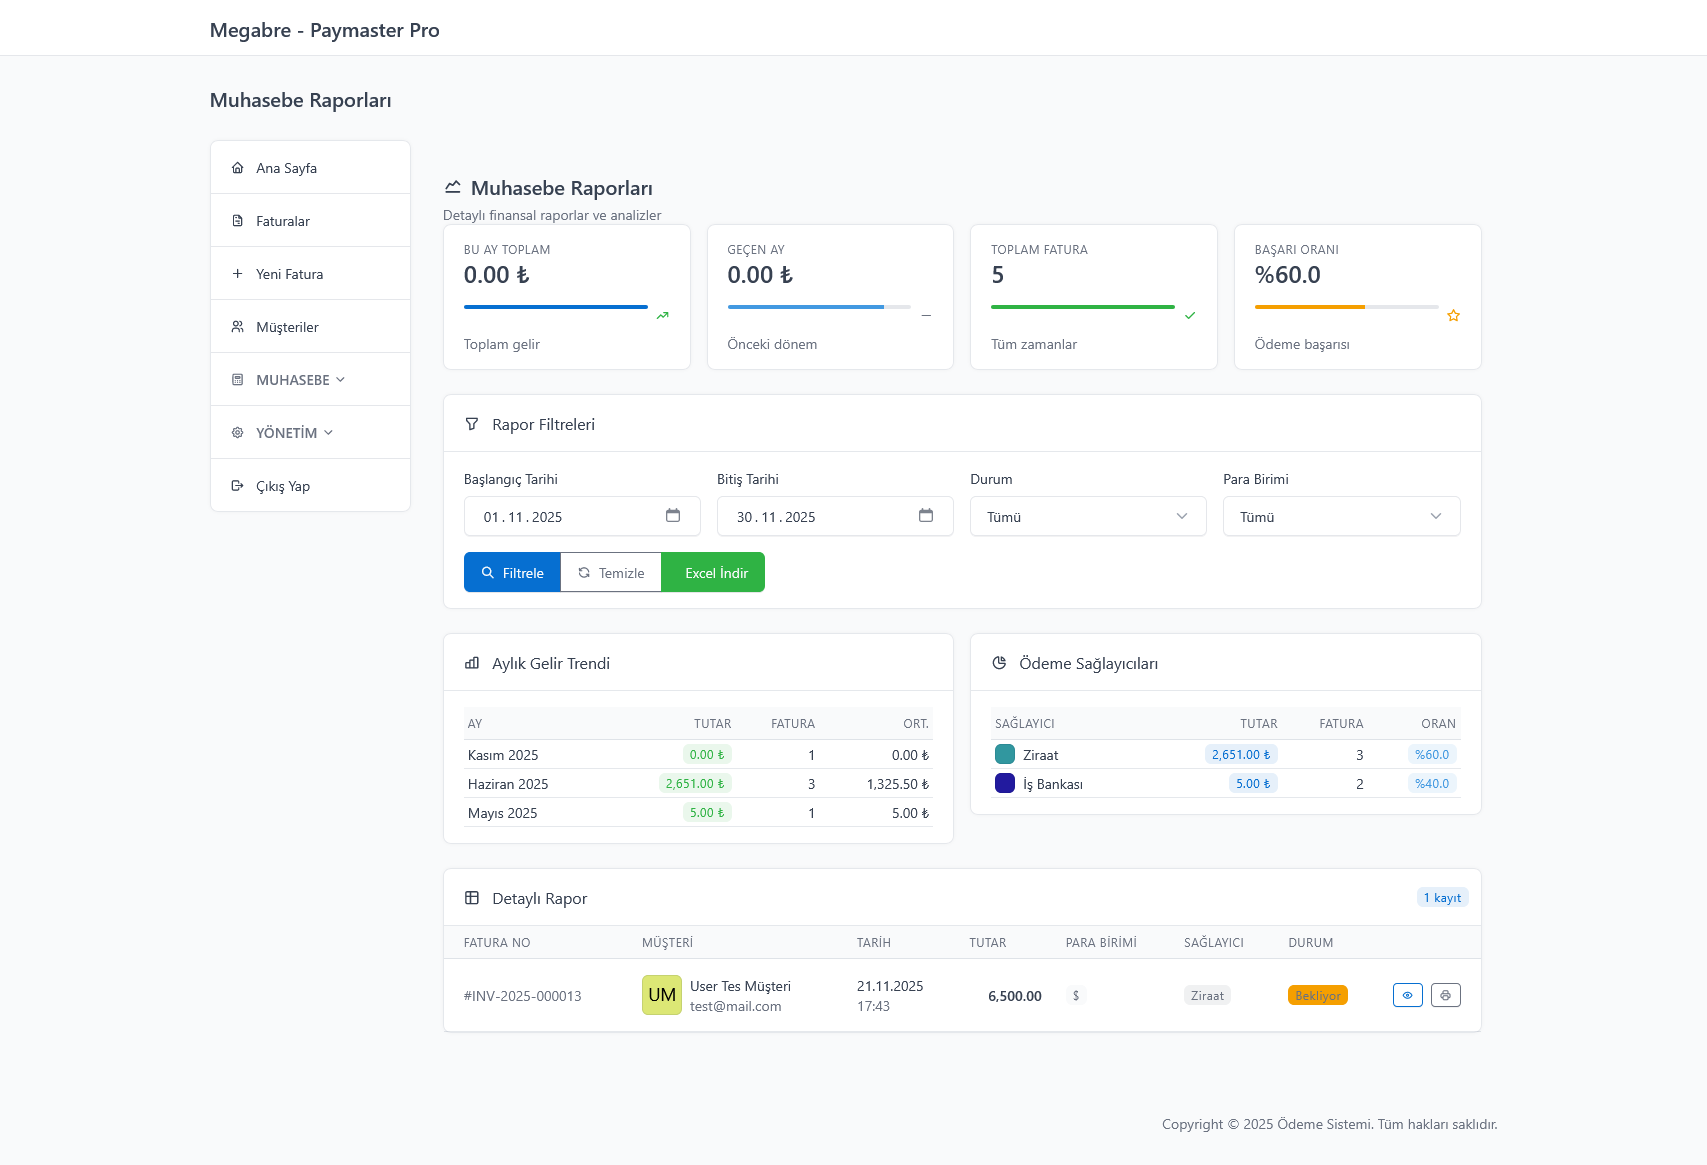Screen dimensions: 1707x1165
Task: Click the print icon for invoice INV-2025-000013
Action: pos(1445,995)
